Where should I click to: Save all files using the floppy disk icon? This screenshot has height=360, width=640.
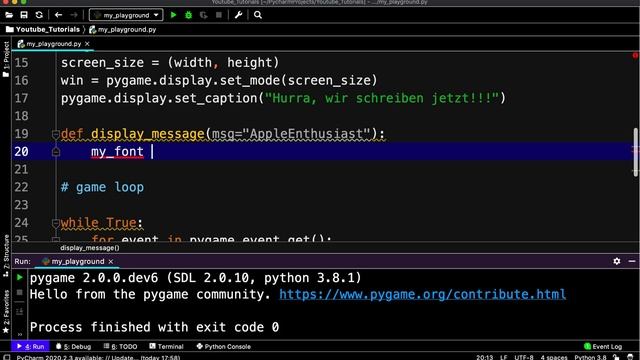[24, 15]
